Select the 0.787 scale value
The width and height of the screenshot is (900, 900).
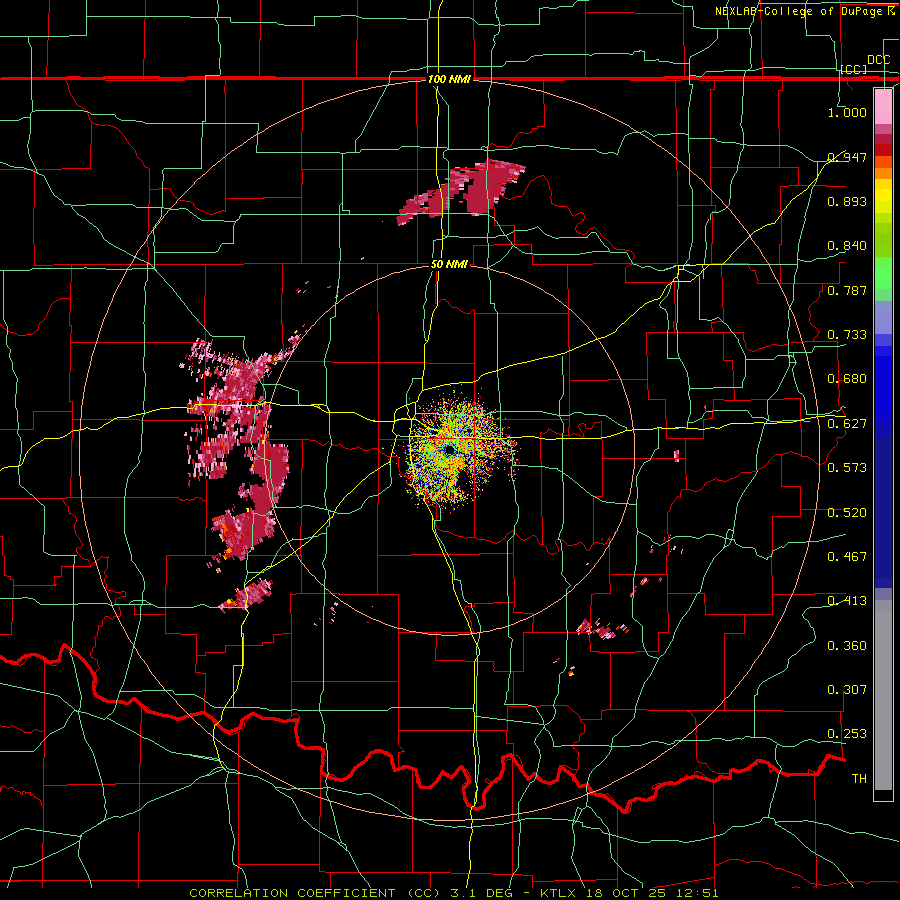coord(847,290)
